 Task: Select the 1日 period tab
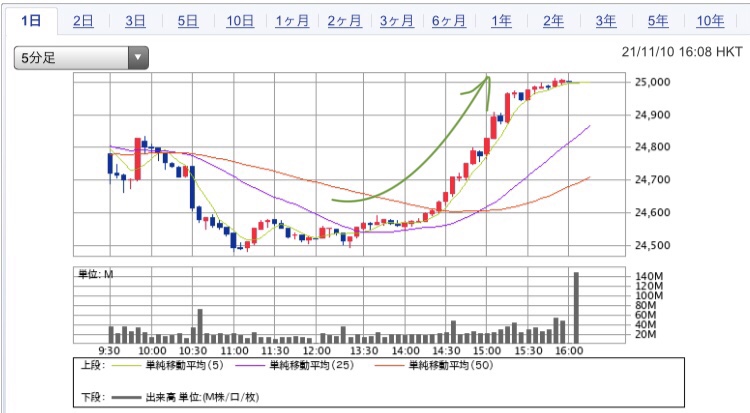[x=32, y=21]
